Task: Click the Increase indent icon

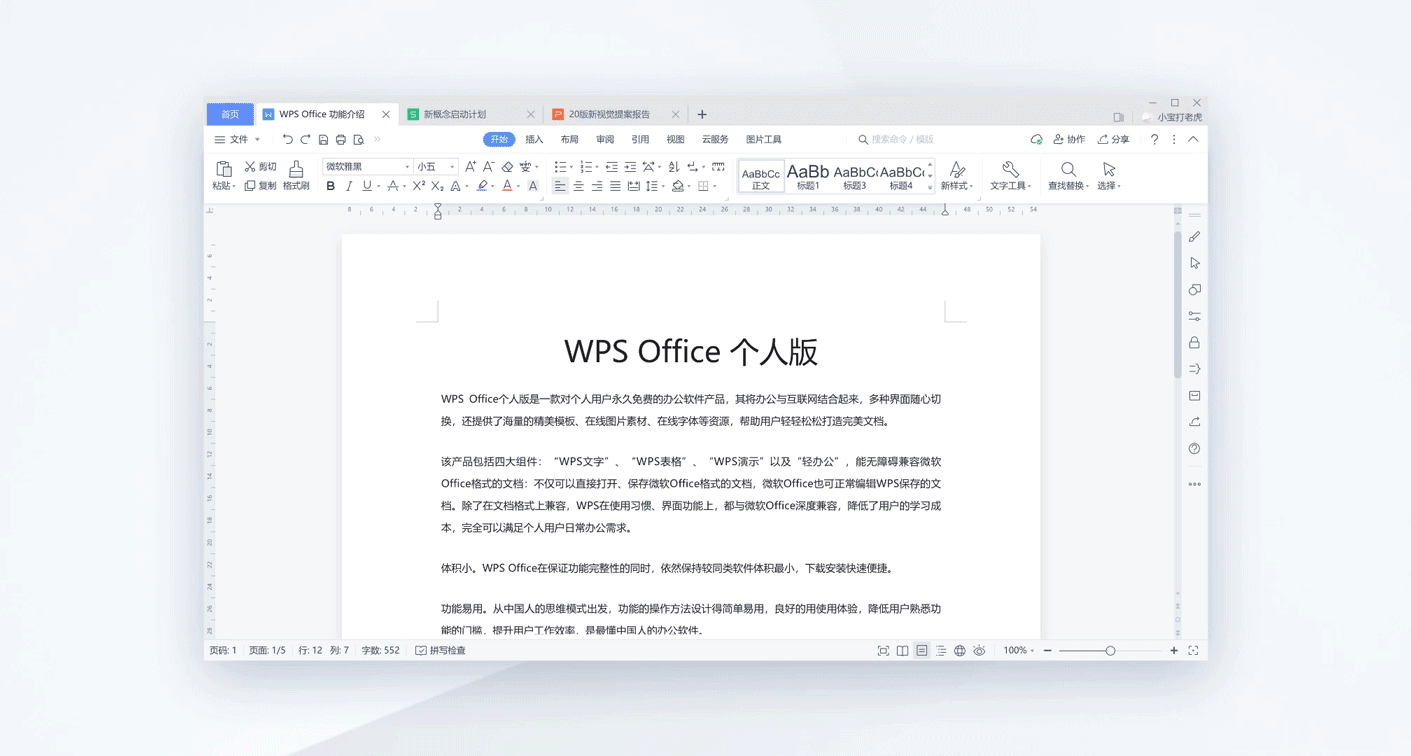Action: click(630, 167)
